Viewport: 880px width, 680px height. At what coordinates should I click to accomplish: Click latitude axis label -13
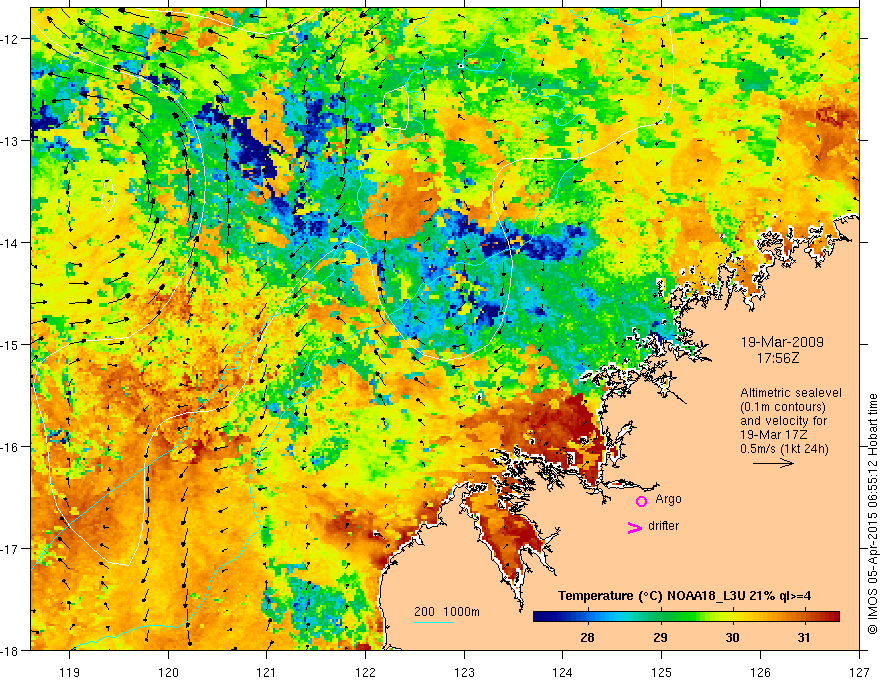pos(10,141)
